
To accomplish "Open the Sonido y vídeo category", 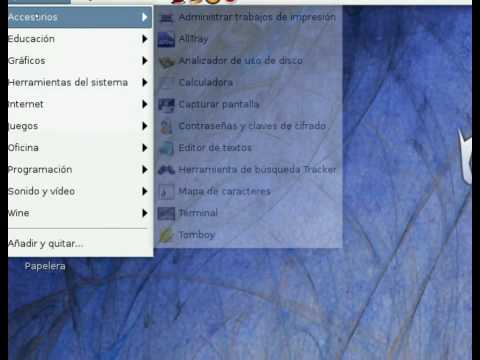I will 80,191.
